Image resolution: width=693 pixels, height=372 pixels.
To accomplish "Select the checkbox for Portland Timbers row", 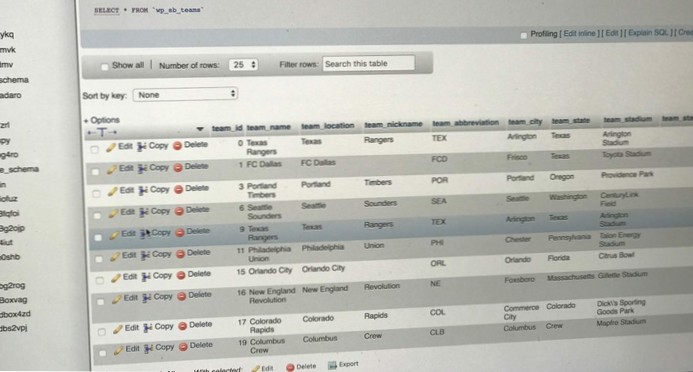I will click(96, 194).
